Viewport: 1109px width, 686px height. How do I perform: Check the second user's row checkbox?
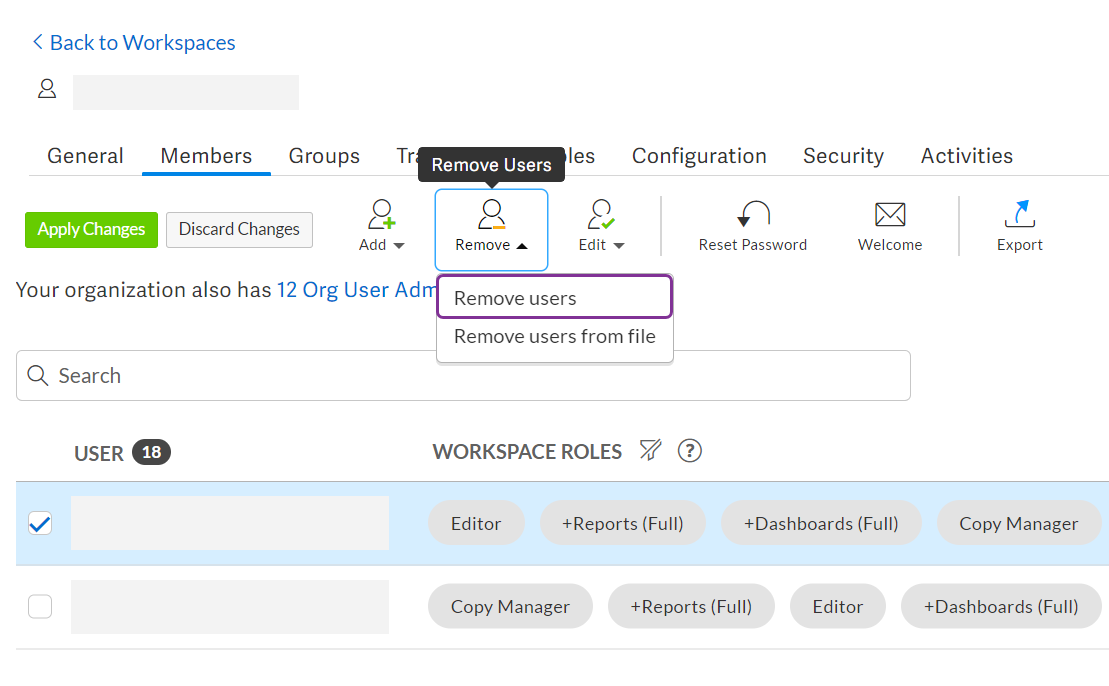40,606
